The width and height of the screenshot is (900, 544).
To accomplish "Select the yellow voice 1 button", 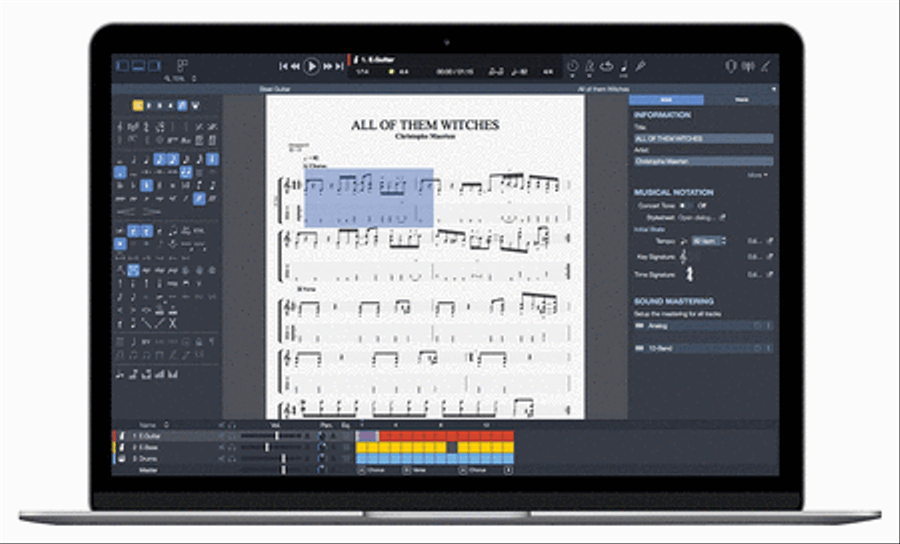I will [x=138, y=105].
